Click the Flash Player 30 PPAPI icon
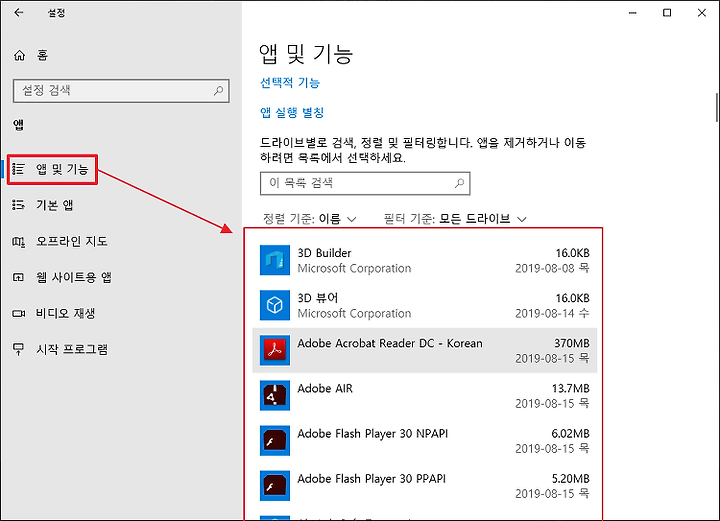720x521 pixels. [275, 485]
